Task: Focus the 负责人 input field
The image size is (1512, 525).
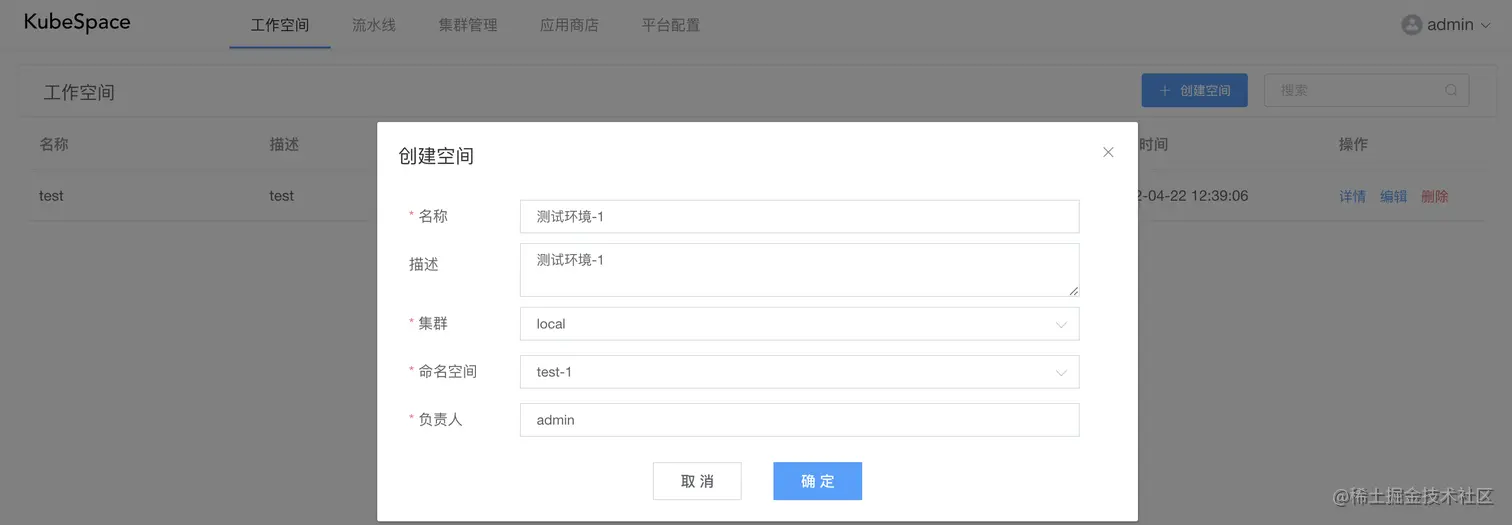Action: [799, 420]
